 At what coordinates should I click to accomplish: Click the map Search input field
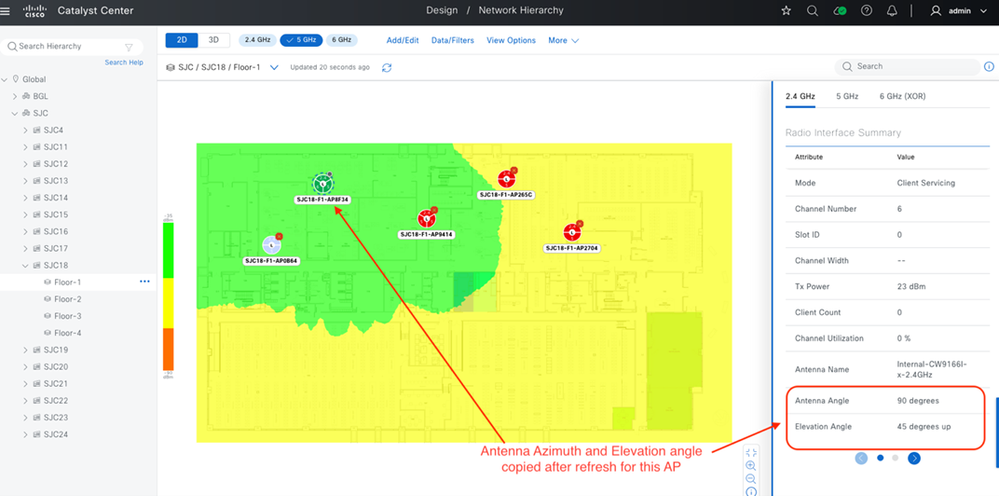click(908, 67)
